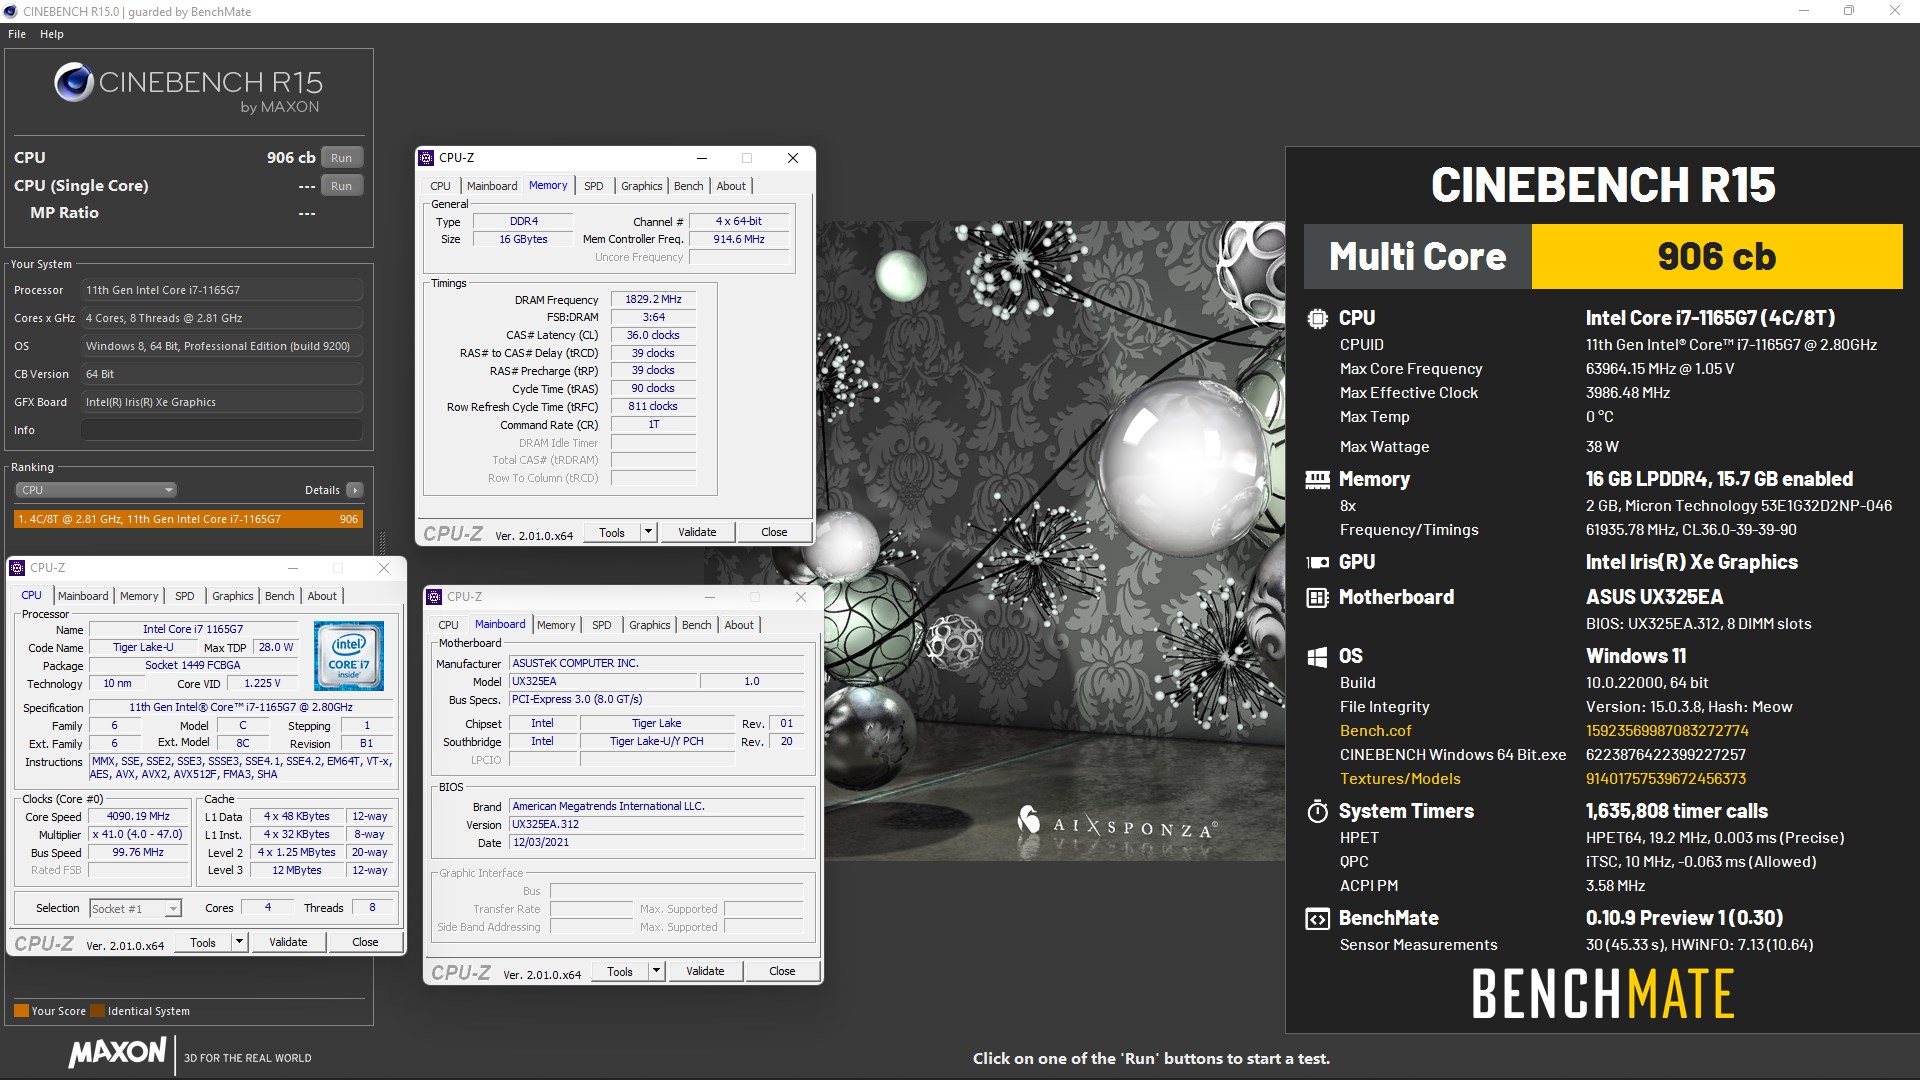Image resolution: width=1920 pixels, height=1080 pixels.
Task: Click CPU-Z app icon in Memory window title
Action: coord(427,158)
